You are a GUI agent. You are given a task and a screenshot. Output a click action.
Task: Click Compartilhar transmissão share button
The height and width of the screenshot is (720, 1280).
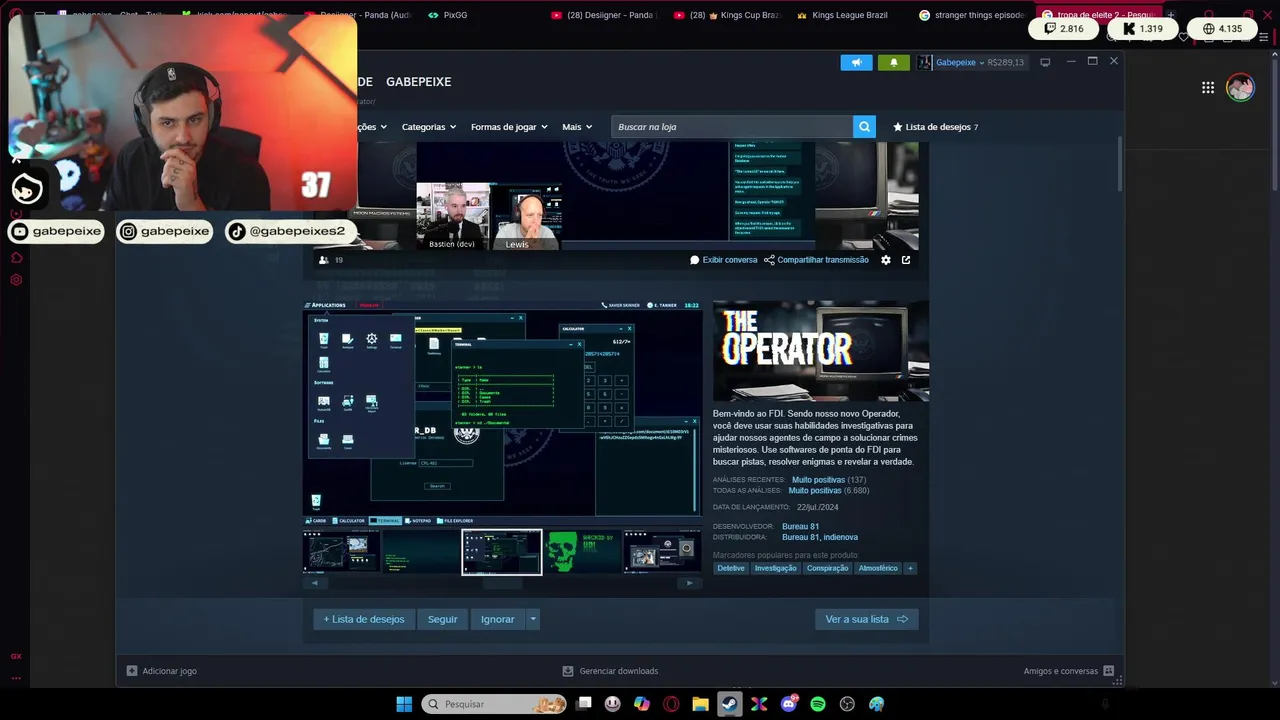tap(816, 260)
